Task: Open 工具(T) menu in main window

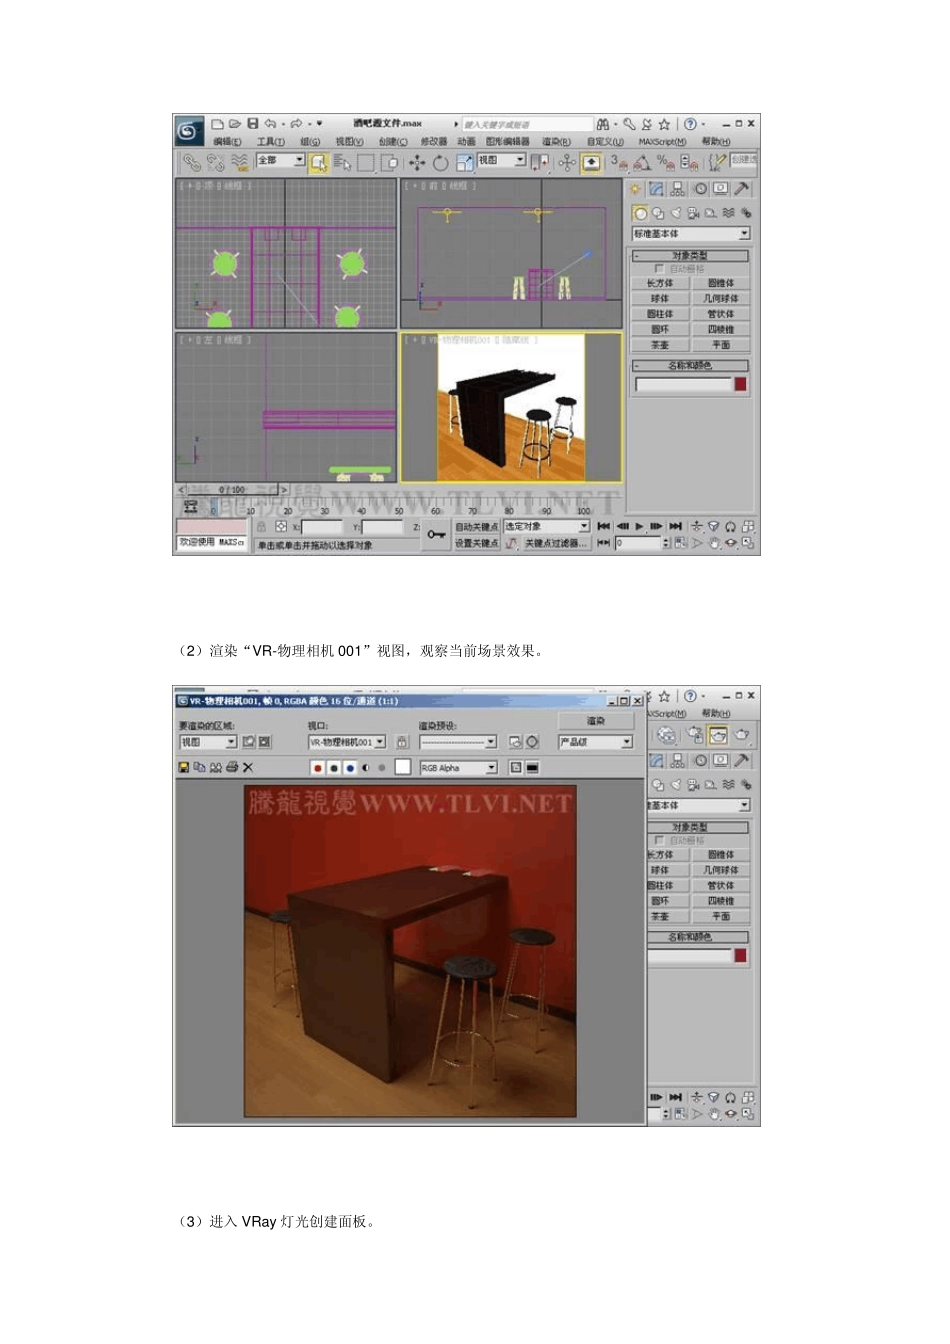Action: 270,142
